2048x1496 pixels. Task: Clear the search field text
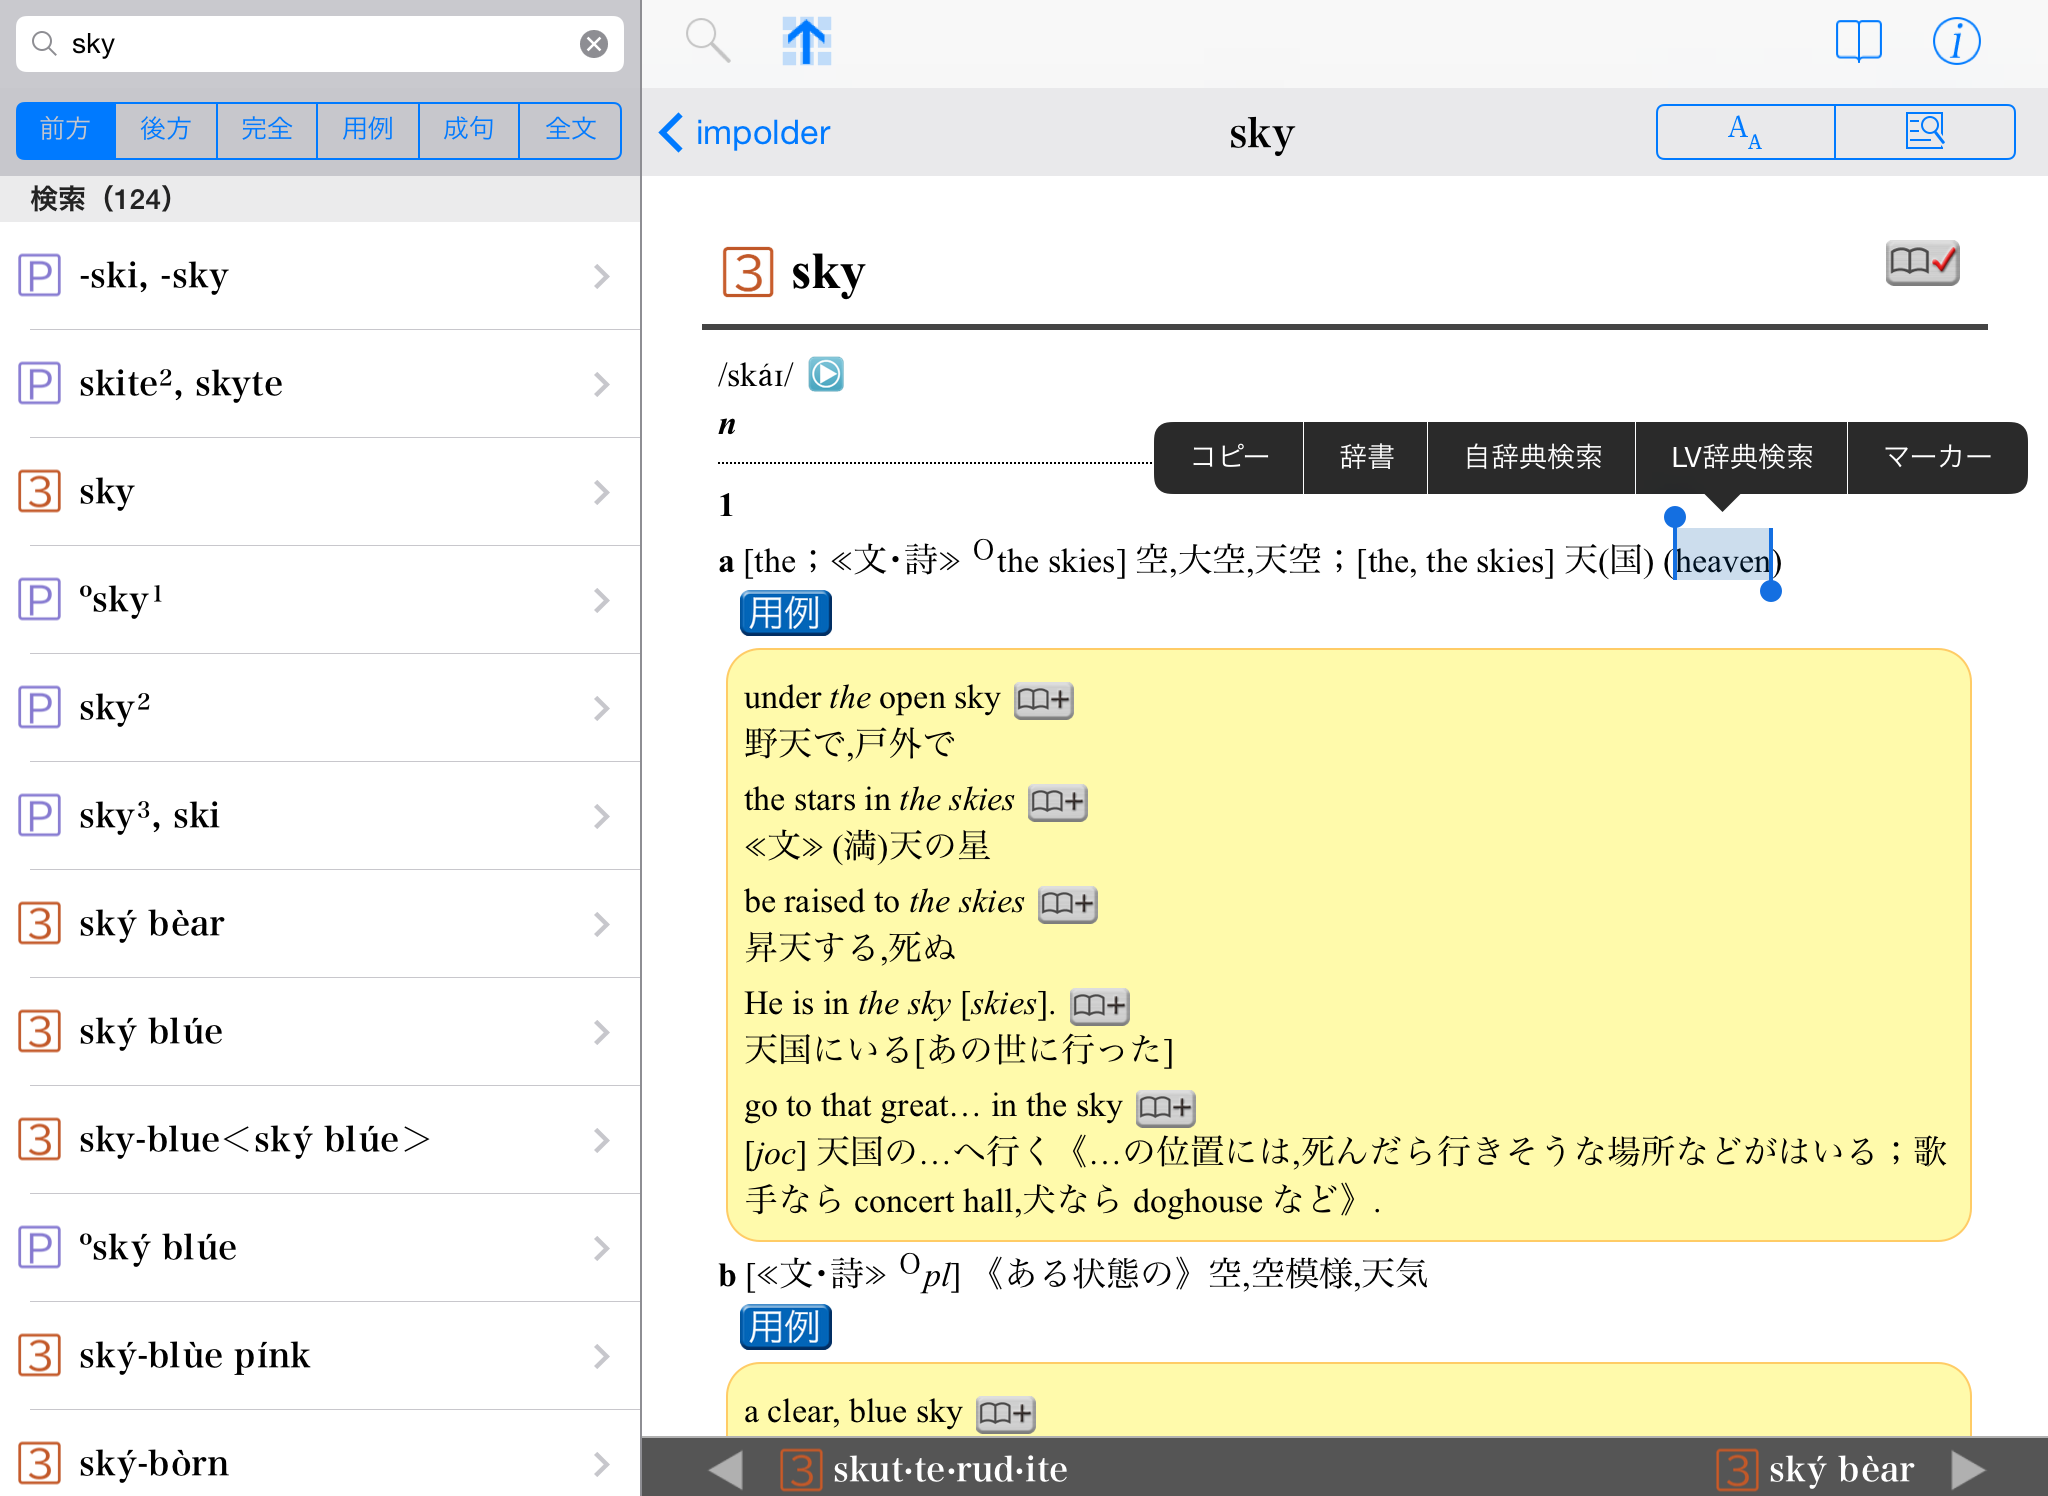(x=594, y=44)
